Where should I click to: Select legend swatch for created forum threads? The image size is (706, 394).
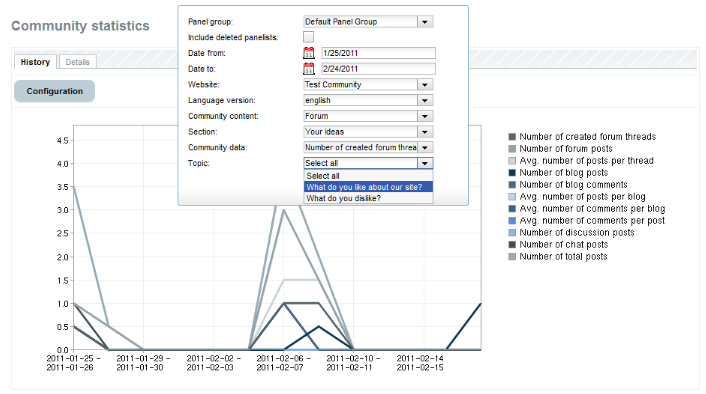512,137
